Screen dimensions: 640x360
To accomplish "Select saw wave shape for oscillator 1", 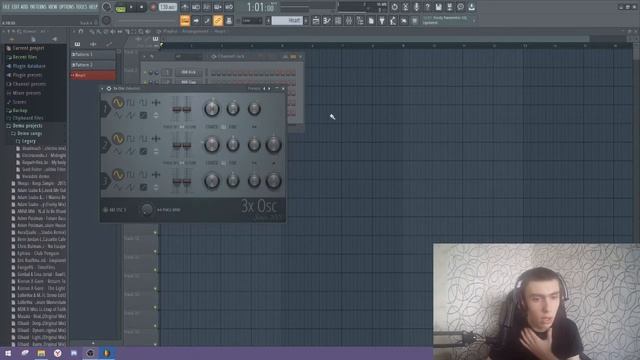I will pyautogui.click(x=131, y=116).
